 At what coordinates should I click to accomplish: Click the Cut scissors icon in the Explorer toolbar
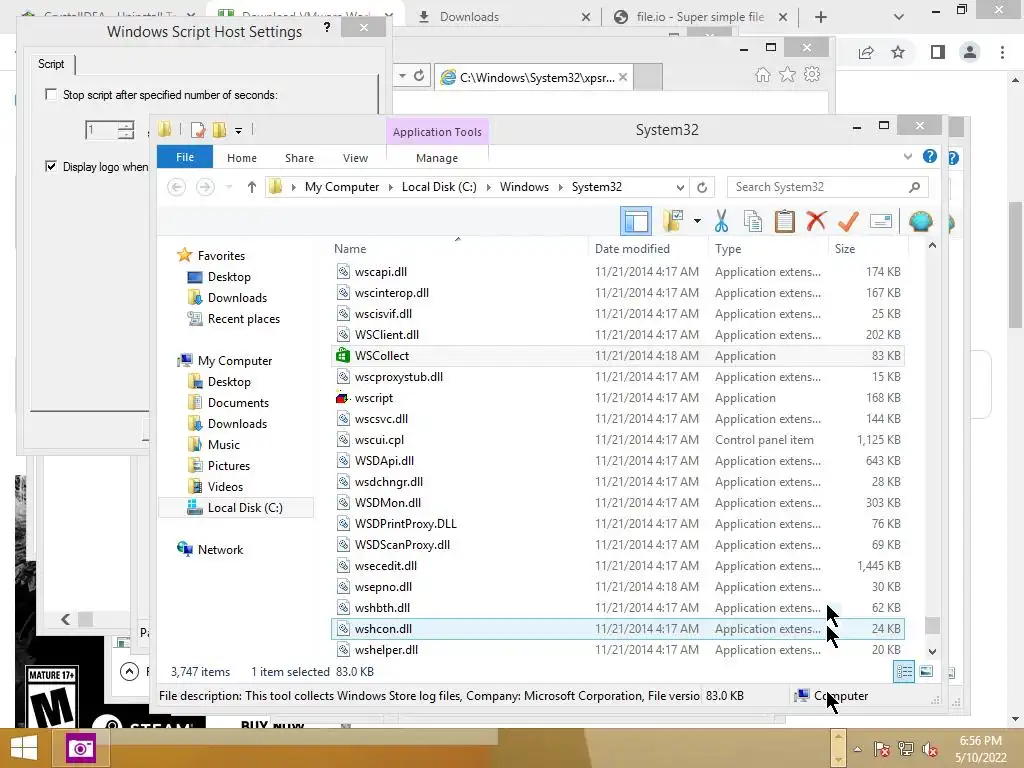(x=721, y=221)
